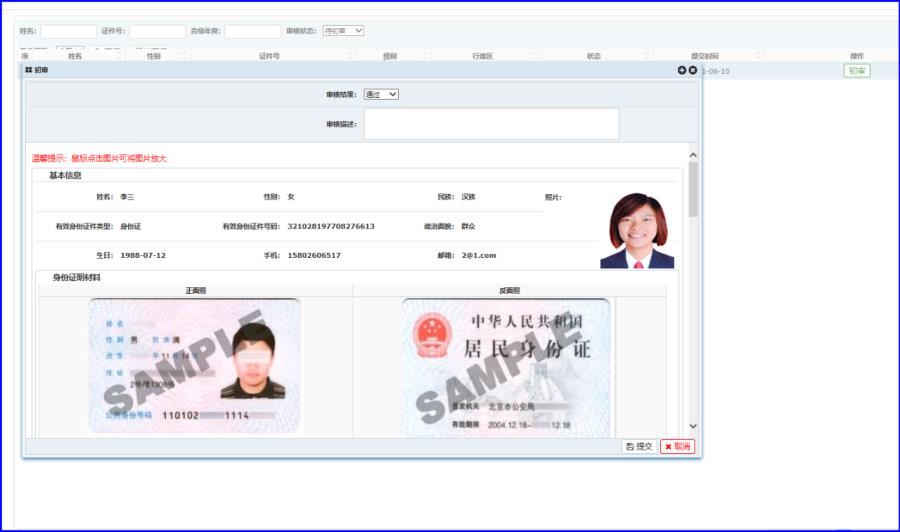
Task: Click the 提交时间 column header
Action: tap(704, 56)
